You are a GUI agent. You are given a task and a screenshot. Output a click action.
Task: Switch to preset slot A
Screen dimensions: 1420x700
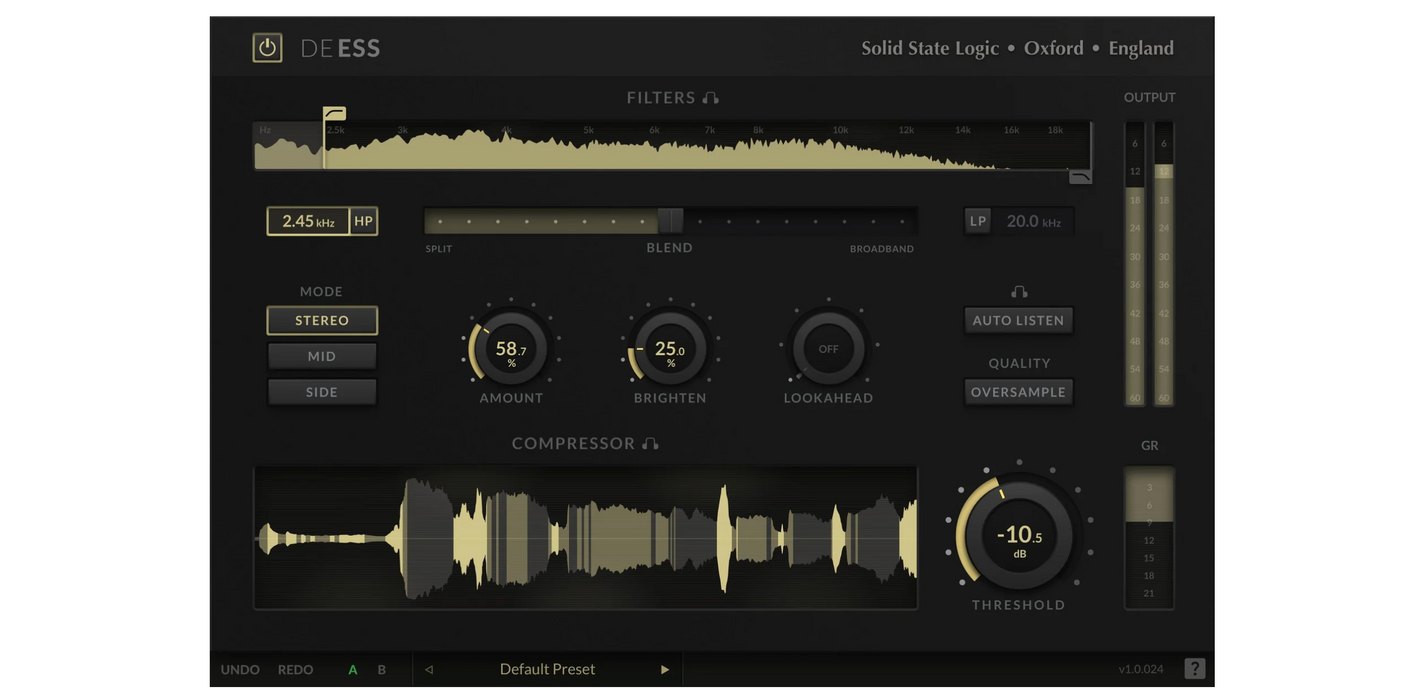[x=352, y=670]
